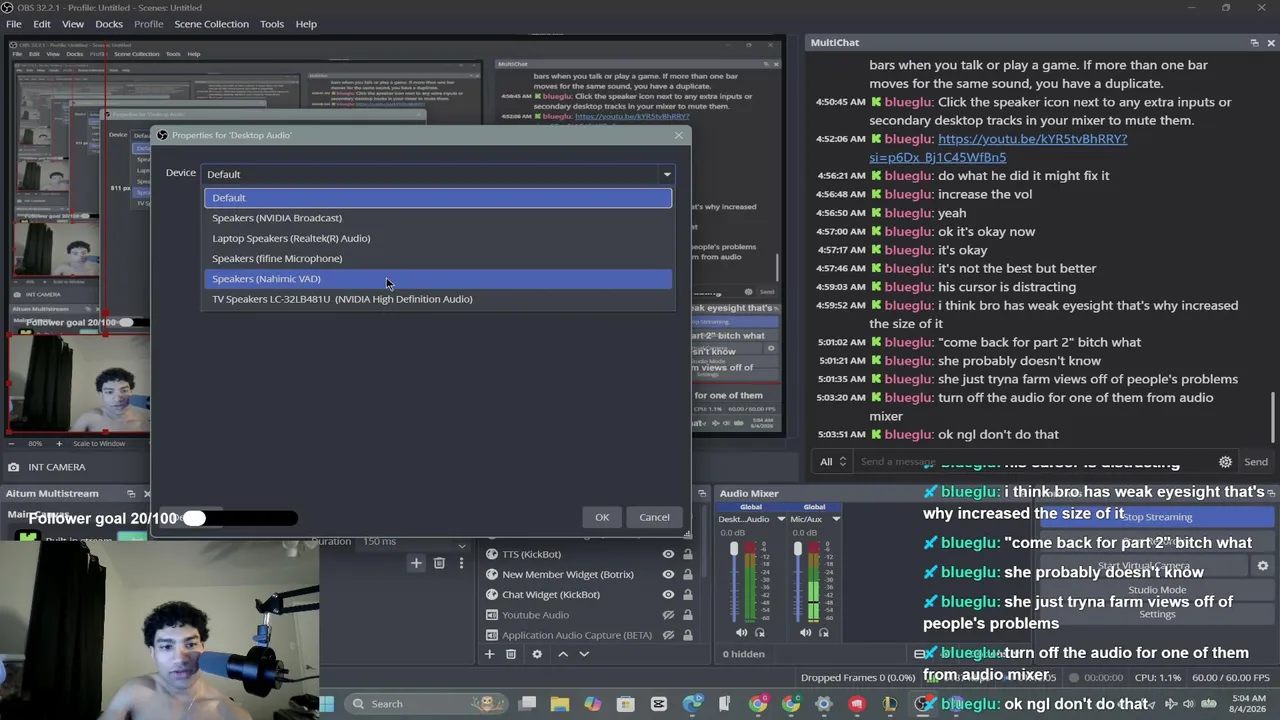Open CapCut from the taskbar

click(658, 704)
